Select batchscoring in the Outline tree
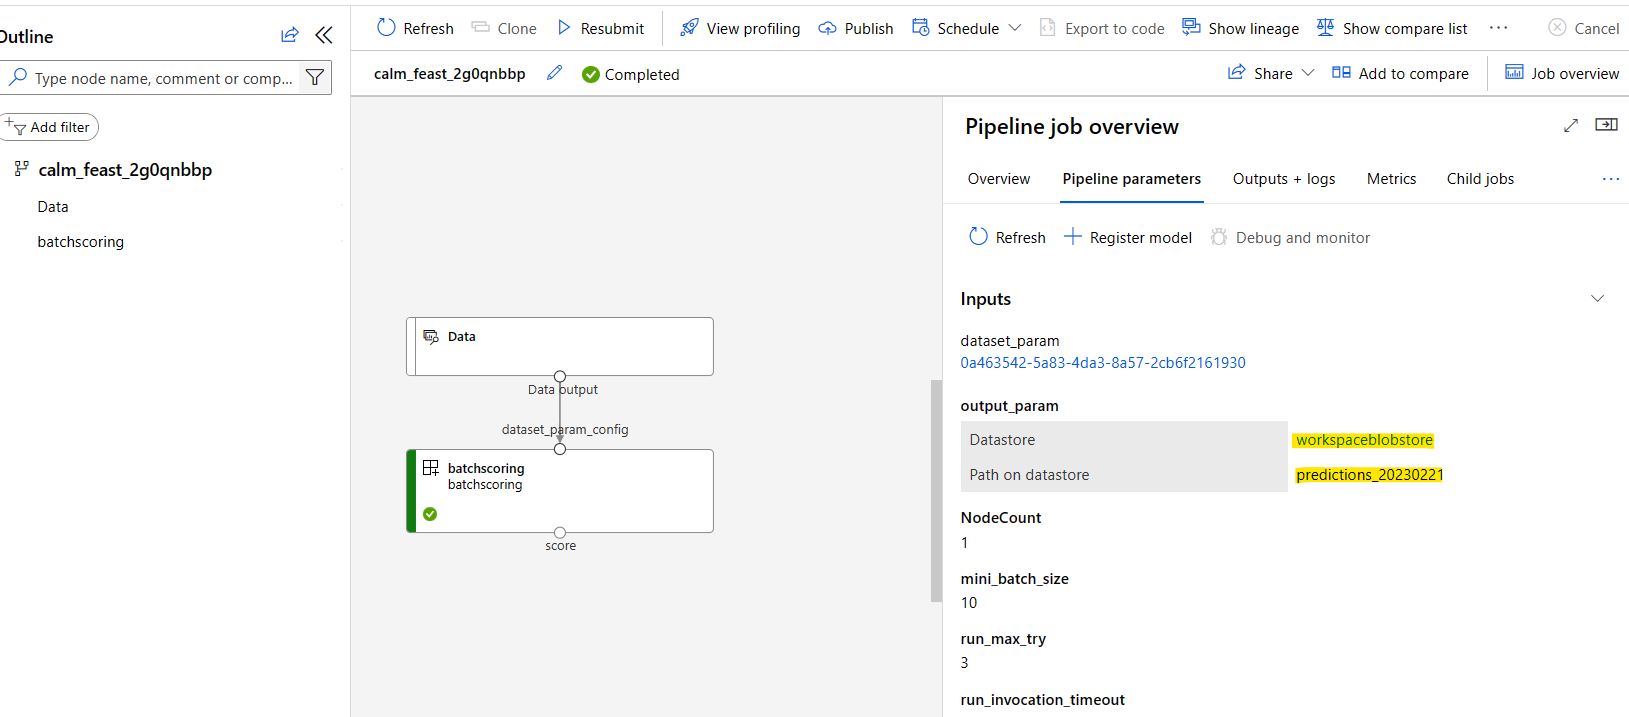 [81, 241]
